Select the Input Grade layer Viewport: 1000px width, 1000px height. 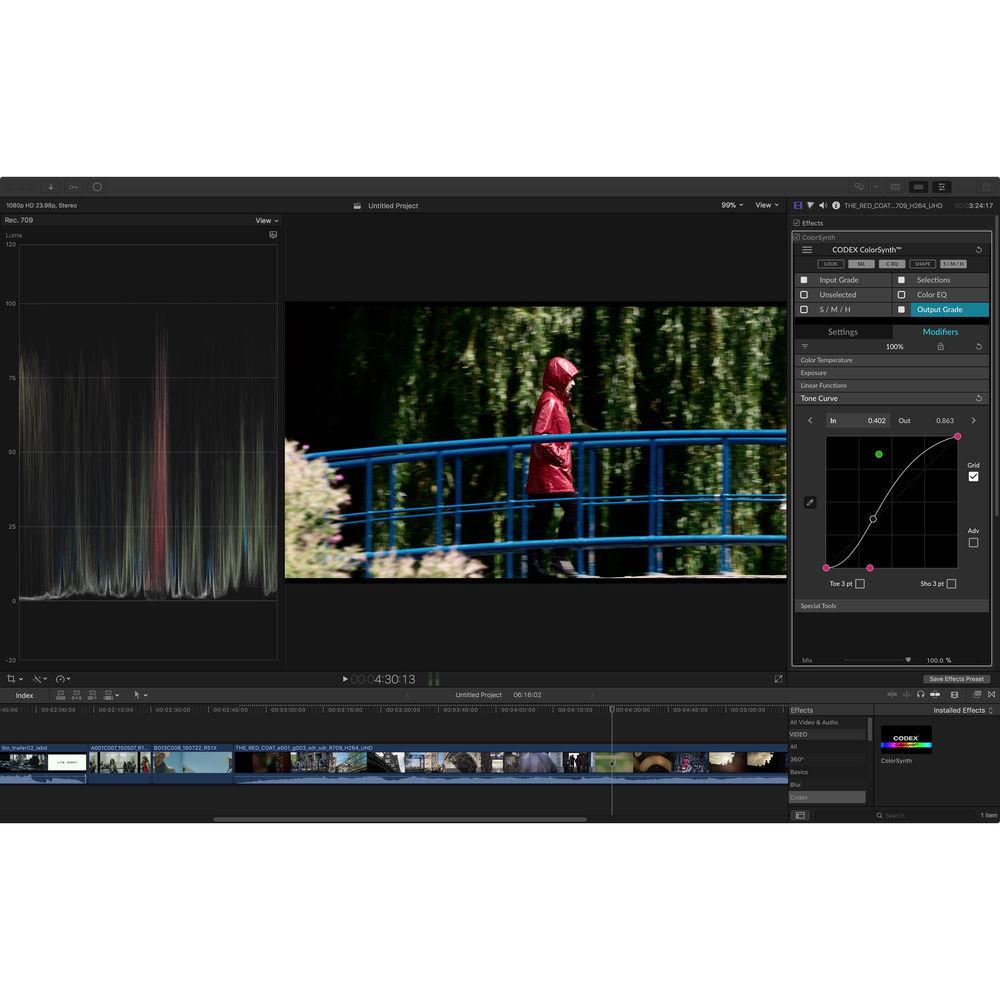coord(838,280)
